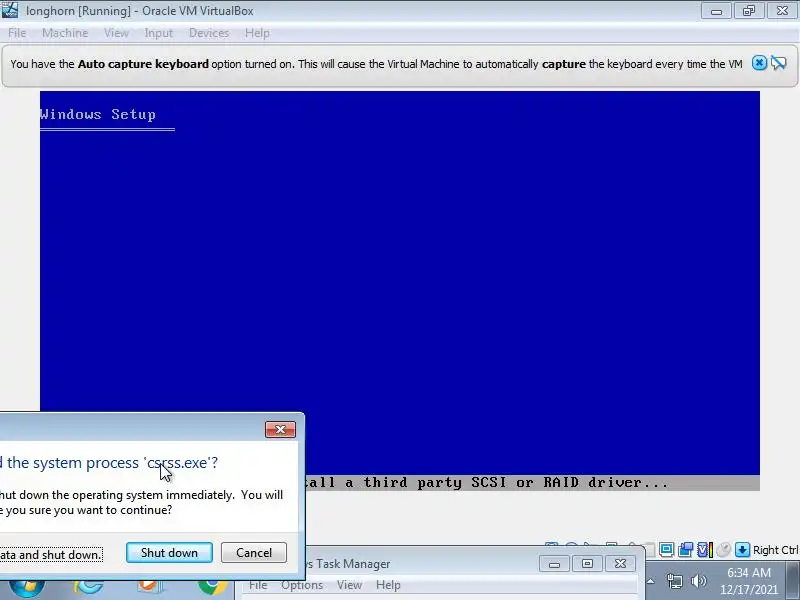Click the keyboard capture arrow icon
The image size is (800, 600).
coord(742,550)
